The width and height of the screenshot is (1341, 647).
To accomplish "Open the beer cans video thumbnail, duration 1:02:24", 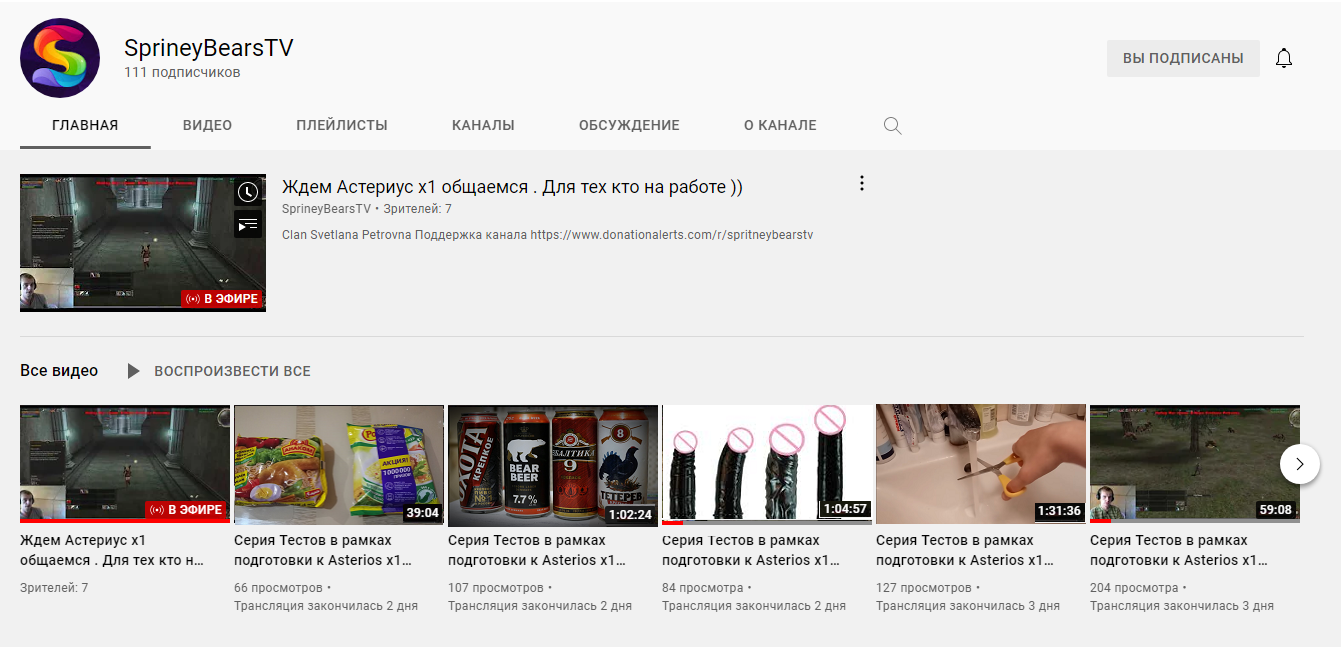I will click(x=553, y=465).
